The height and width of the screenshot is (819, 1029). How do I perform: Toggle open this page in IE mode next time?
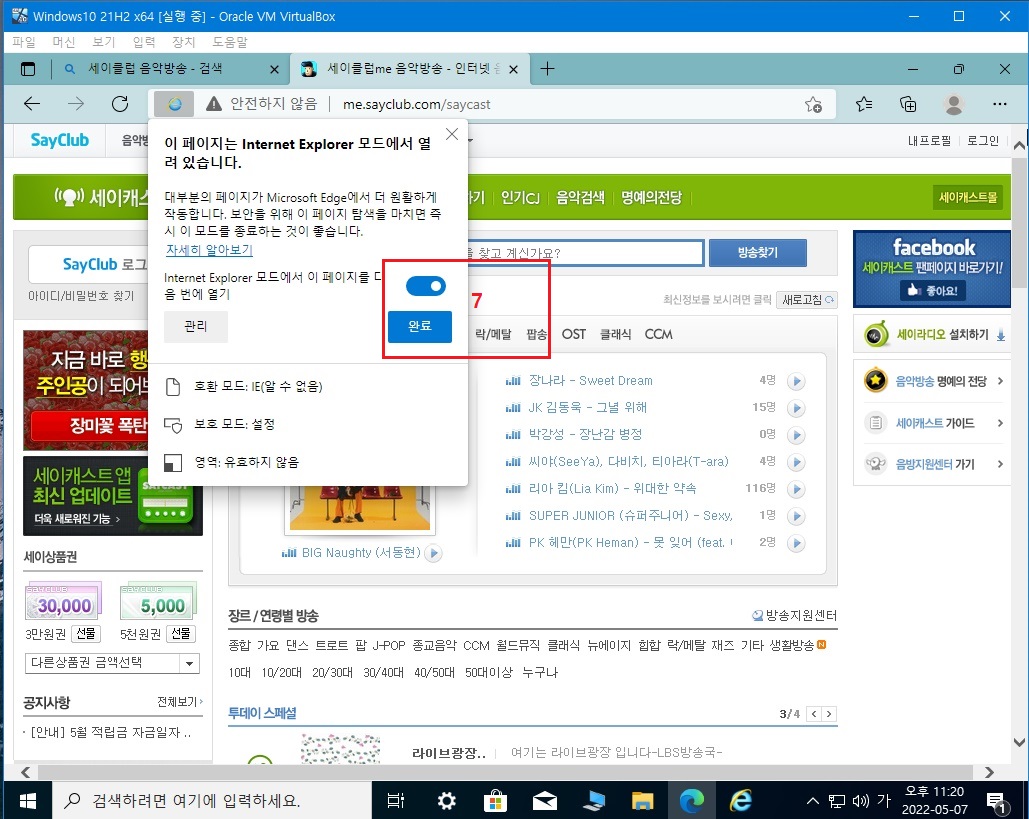click(426, 286)
